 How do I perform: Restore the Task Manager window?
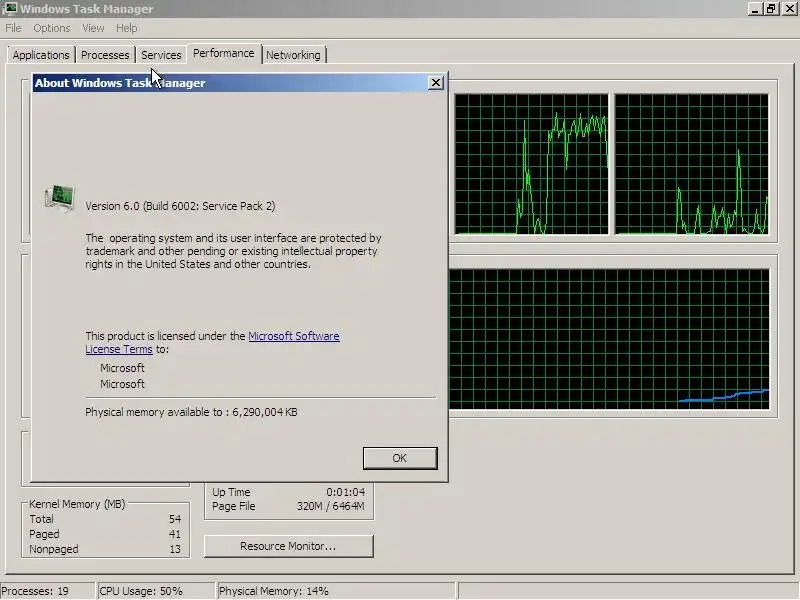[x=771, y=8]
